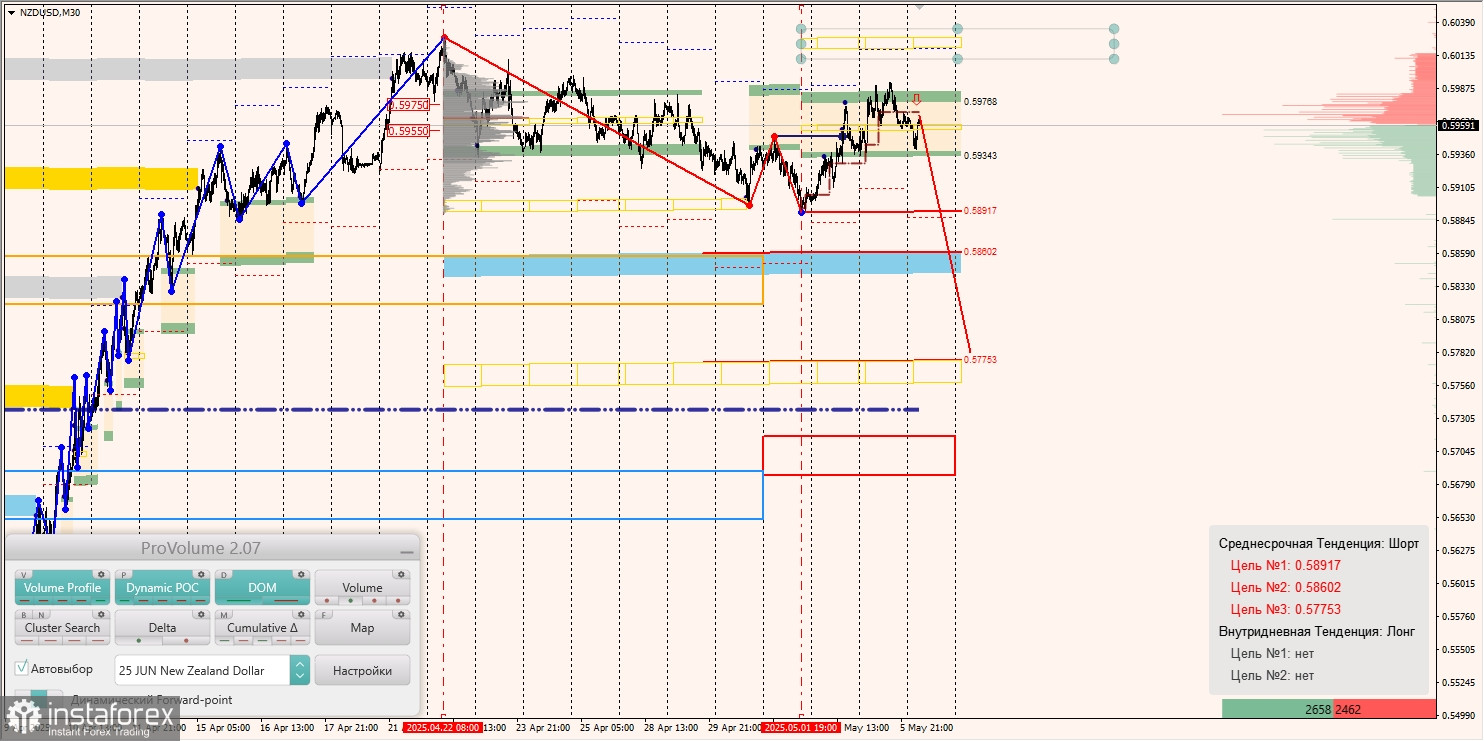Open Delta settings gear
1484x741 pixels.
tap(201, 614)
